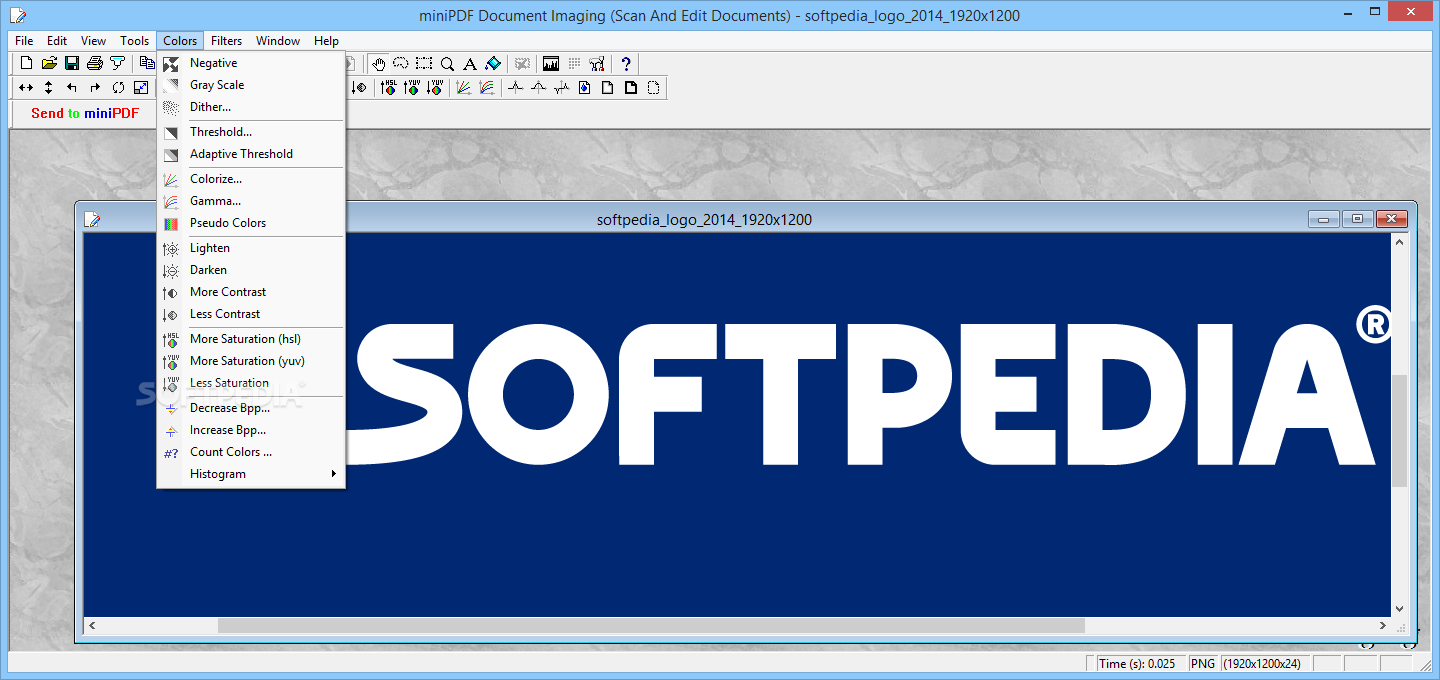Choose Count Colors ... menu entry
This screenshot has height=680, width=1440.
(x=251, y=452)
